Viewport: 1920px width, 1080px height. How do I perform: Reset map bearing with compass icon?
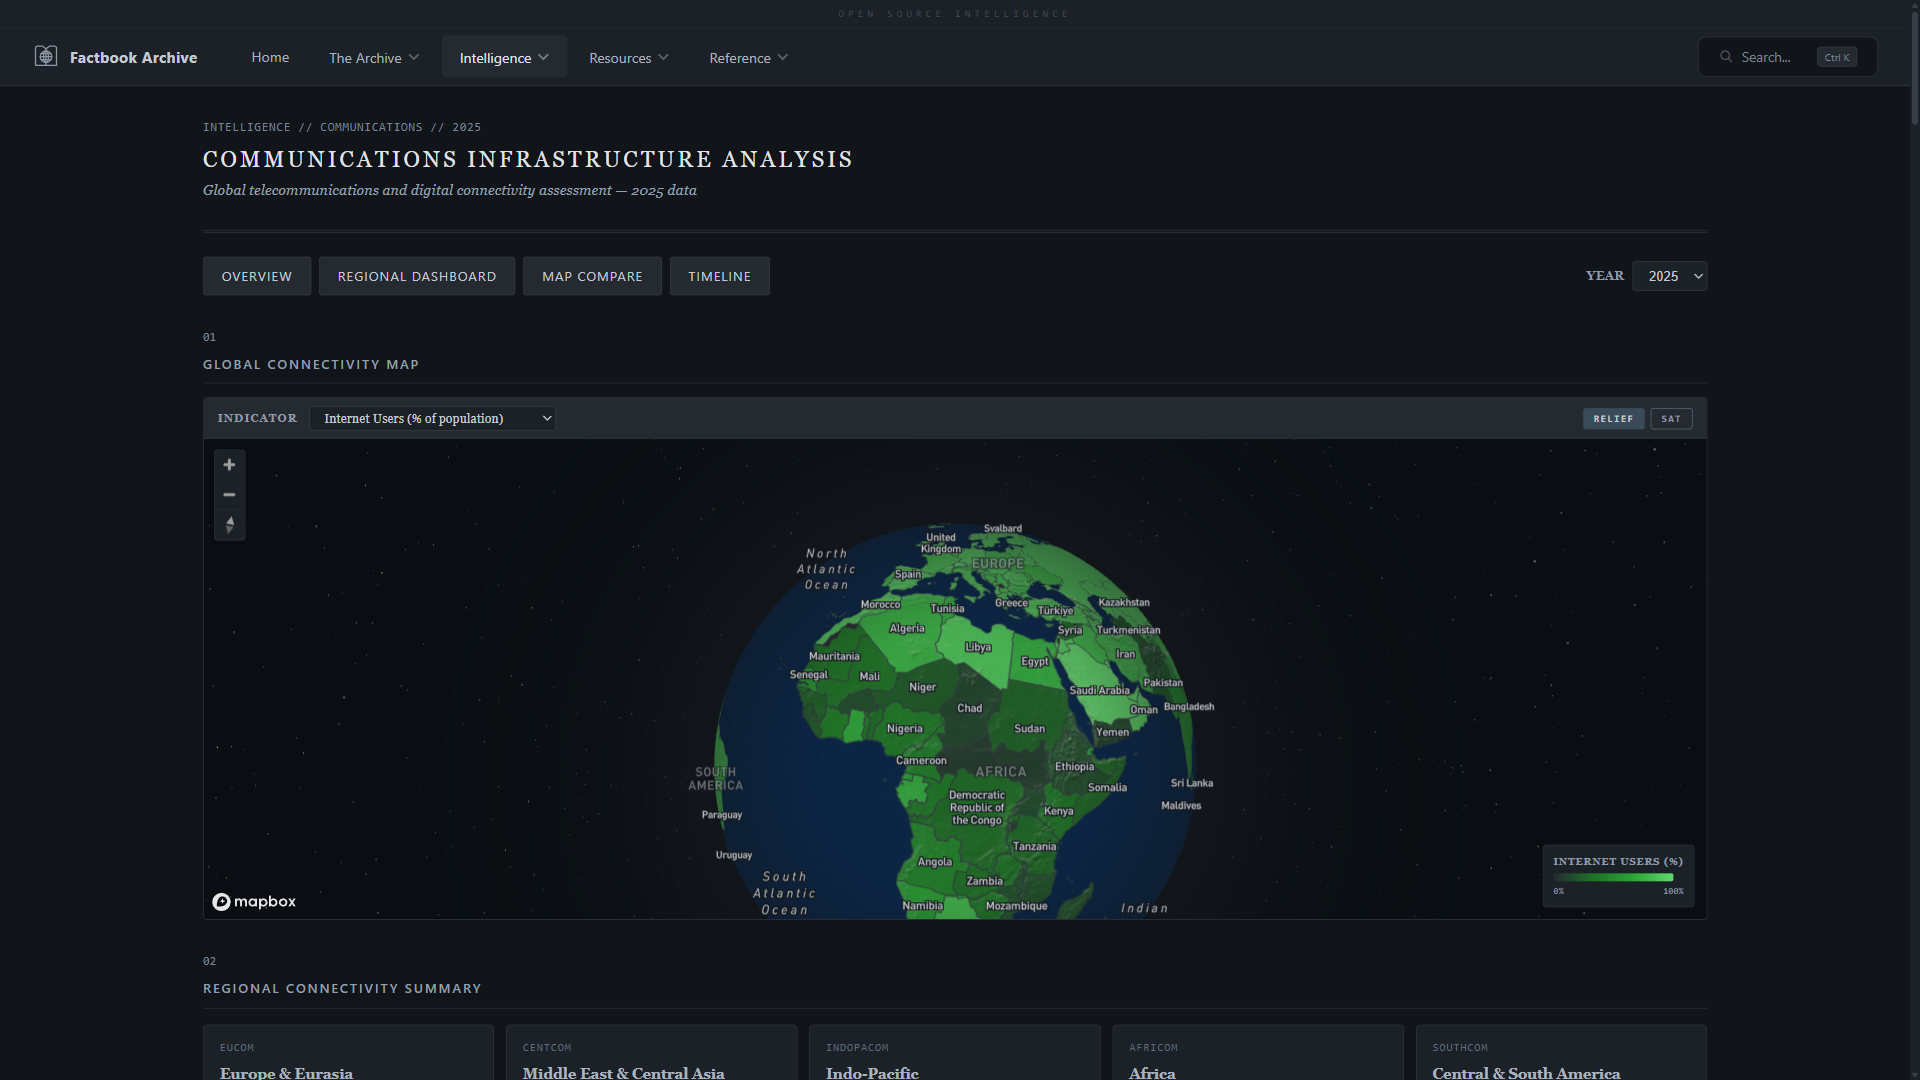coord(229,525)
